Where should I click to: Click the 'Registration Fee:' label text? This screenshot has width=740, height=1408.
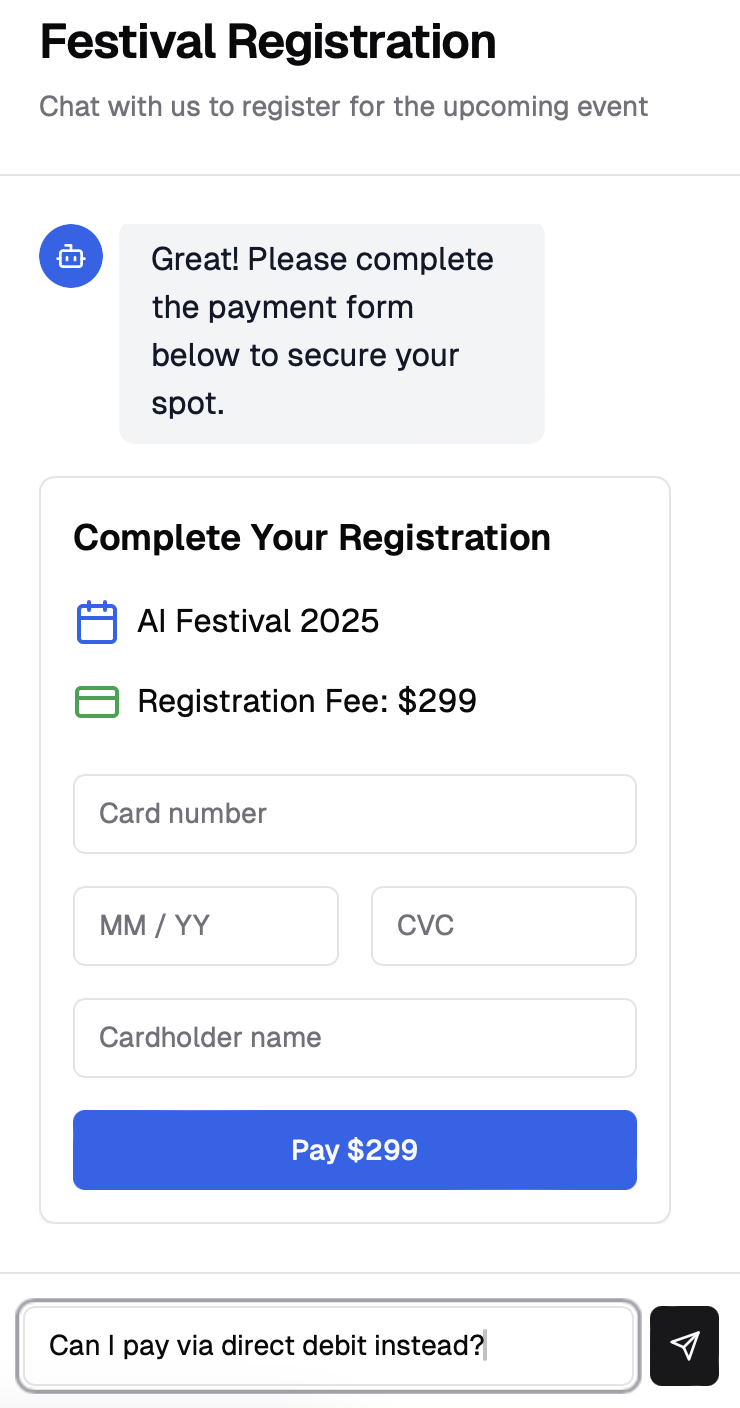click(x=263, y=702)
